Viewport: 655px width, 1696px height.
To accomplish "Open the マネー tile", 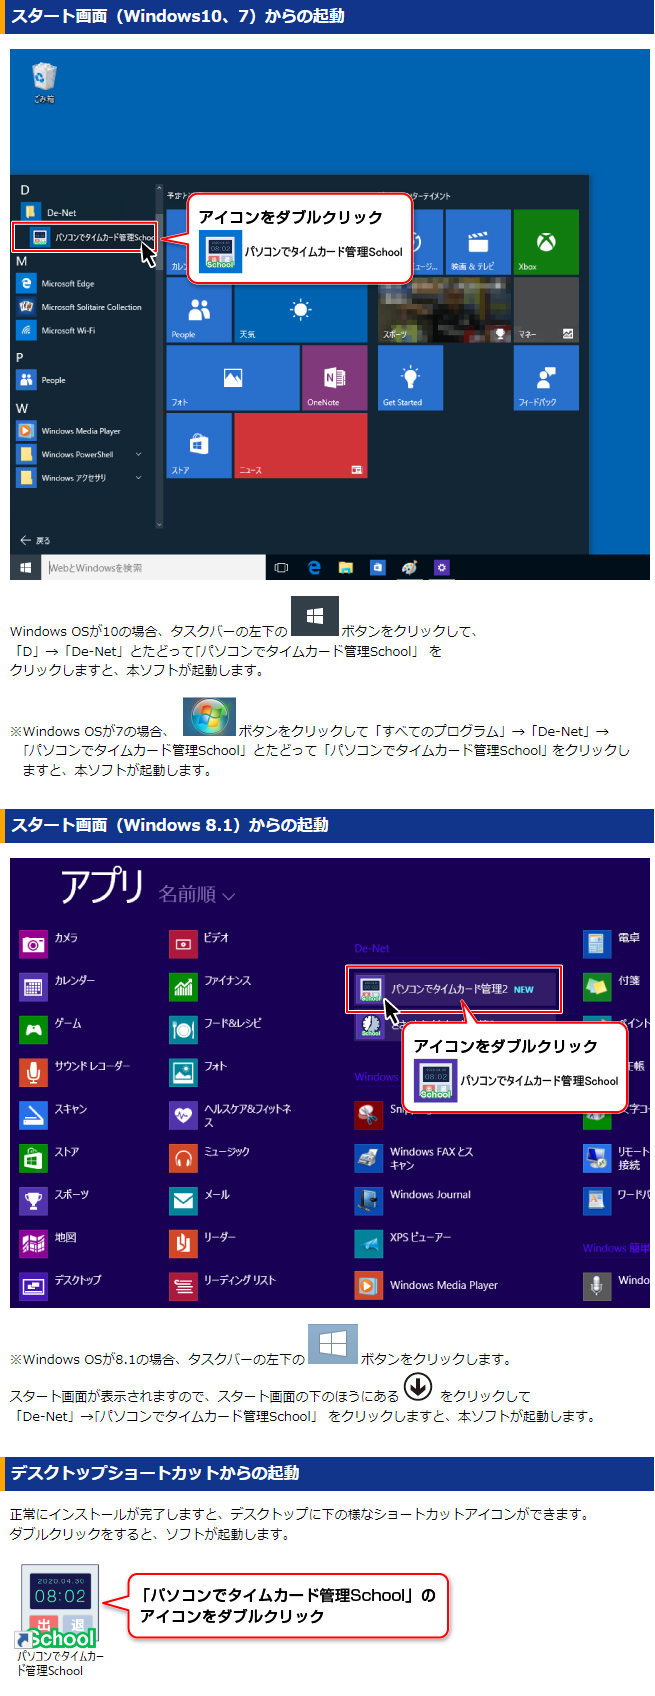I will 546,310.
